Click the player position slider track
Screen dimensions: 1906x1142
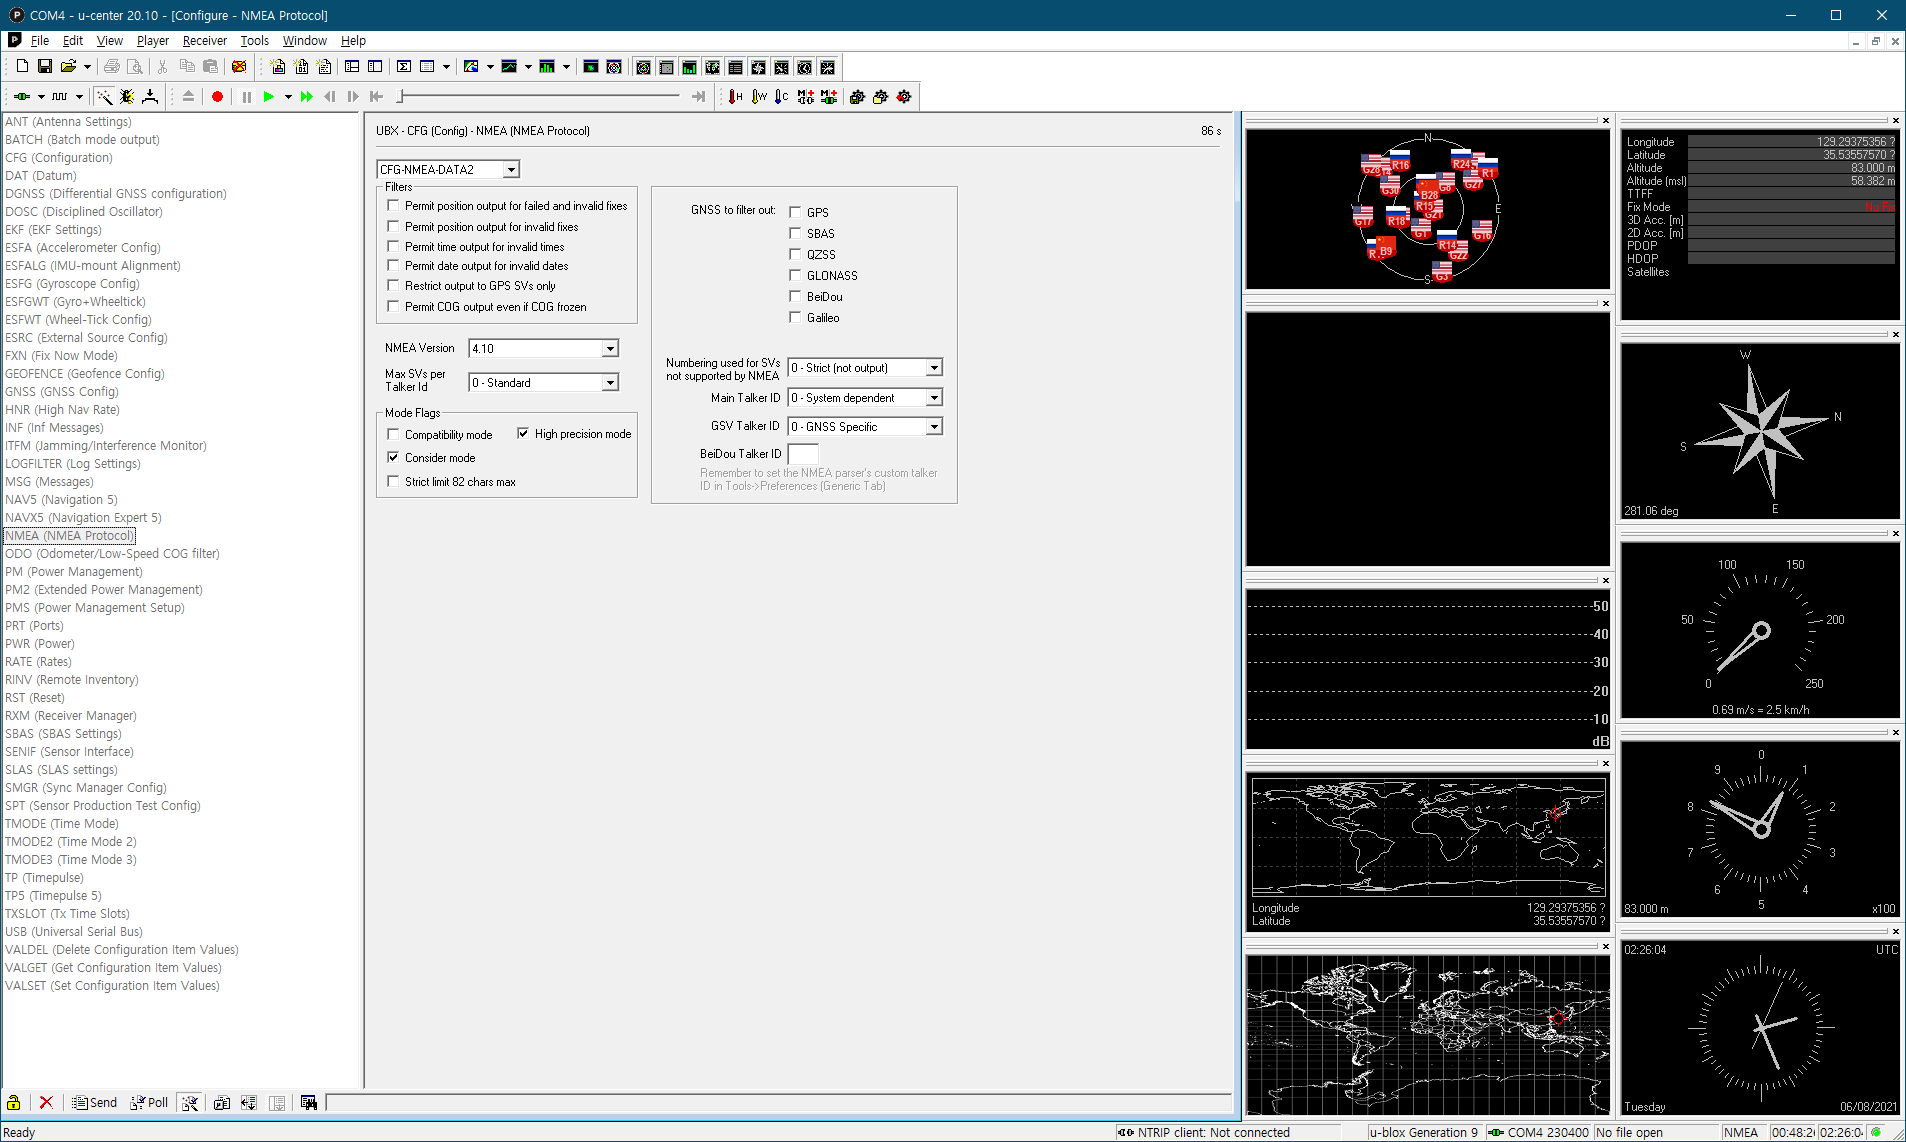540,97
